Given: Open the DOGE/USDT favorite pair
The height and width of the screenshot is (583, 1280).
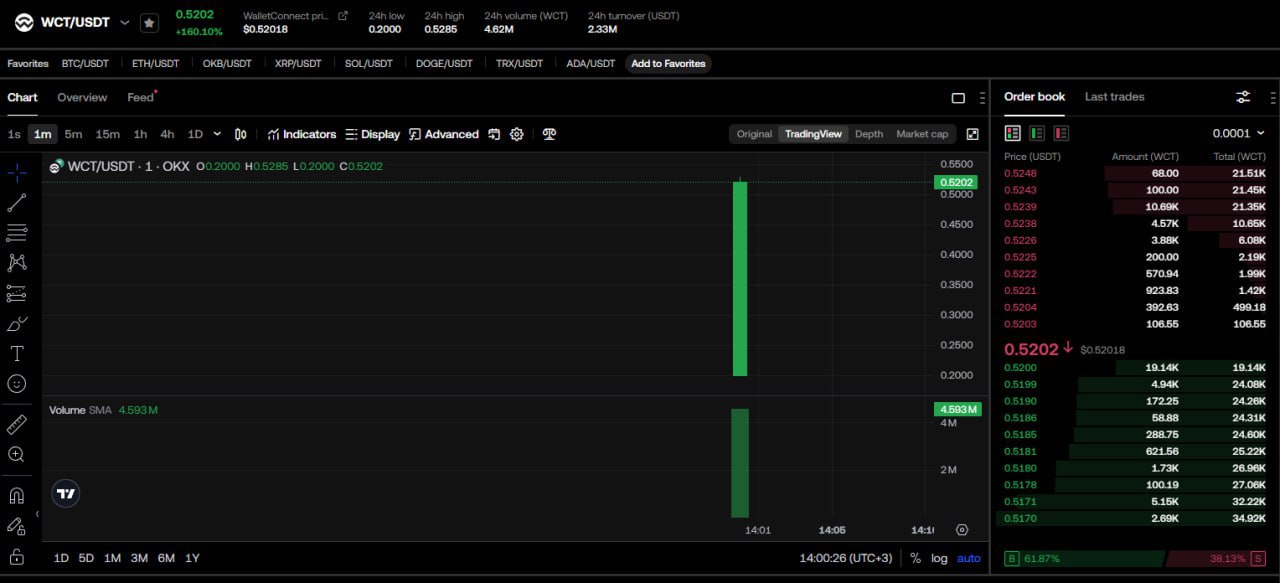Looking at the screenshot, I should tap(444, 63).
